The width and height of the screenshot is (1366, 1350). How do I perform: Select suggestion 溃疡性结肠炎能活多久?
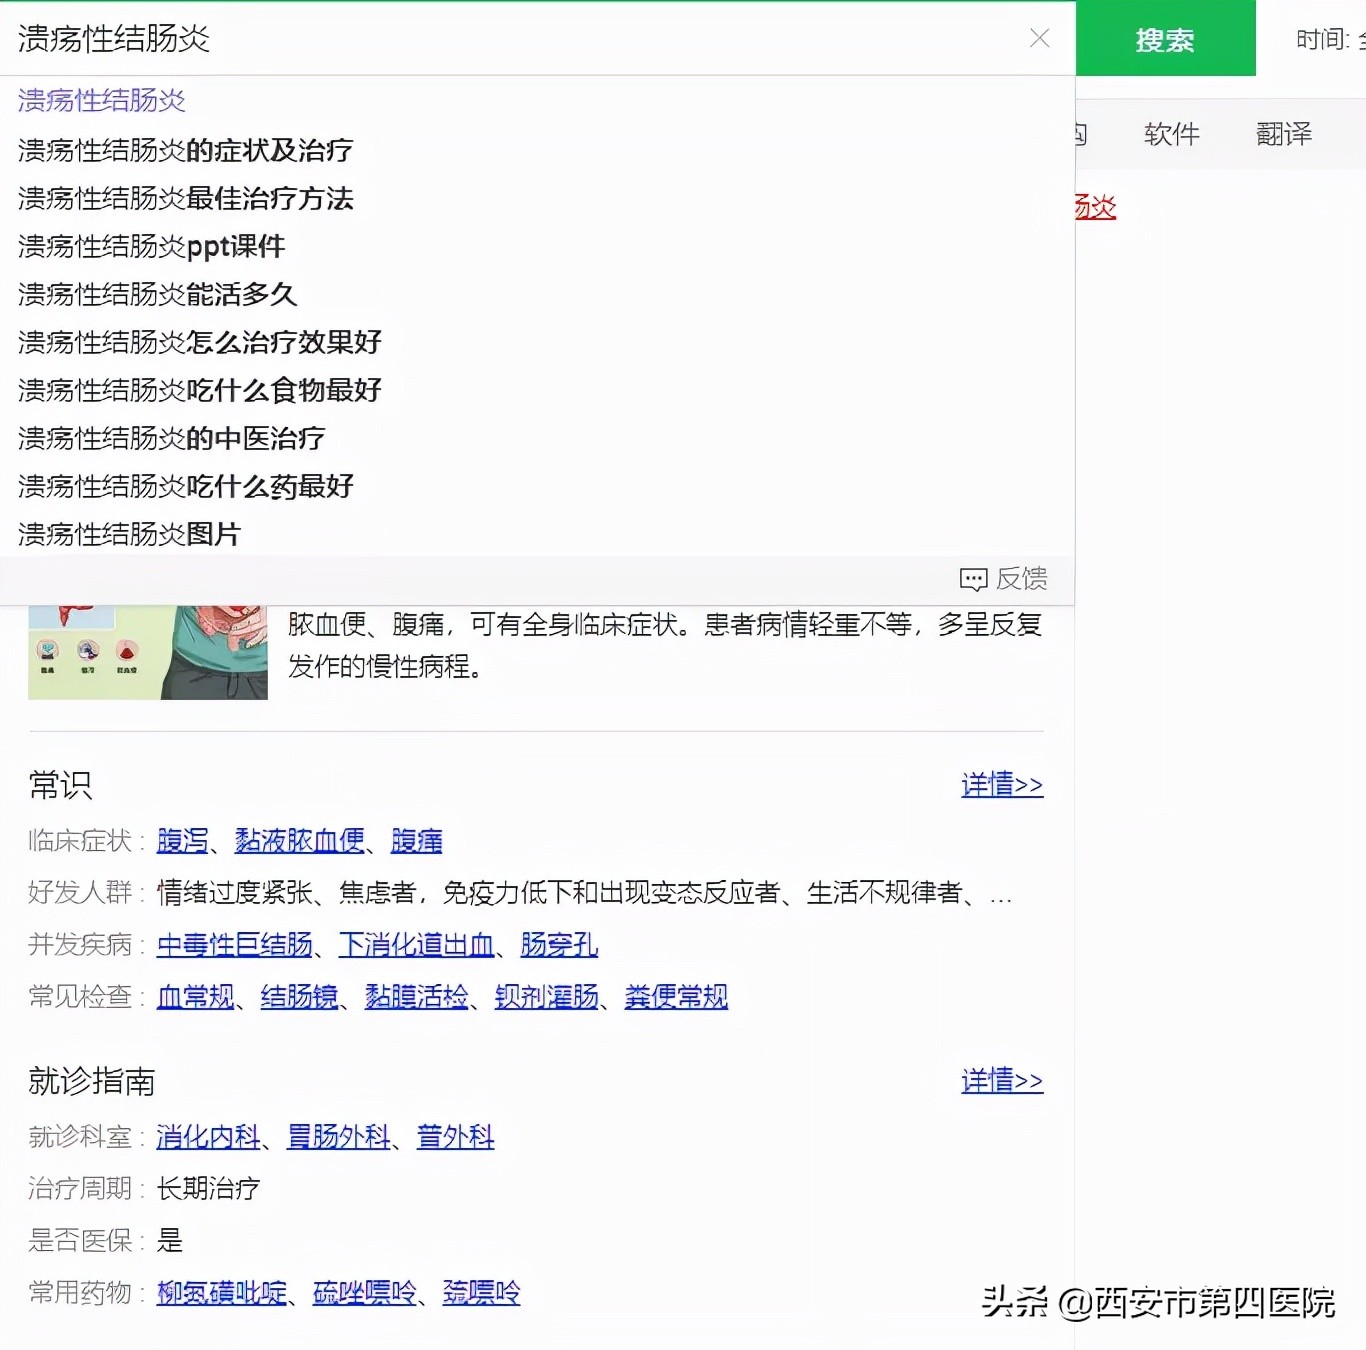156,294
